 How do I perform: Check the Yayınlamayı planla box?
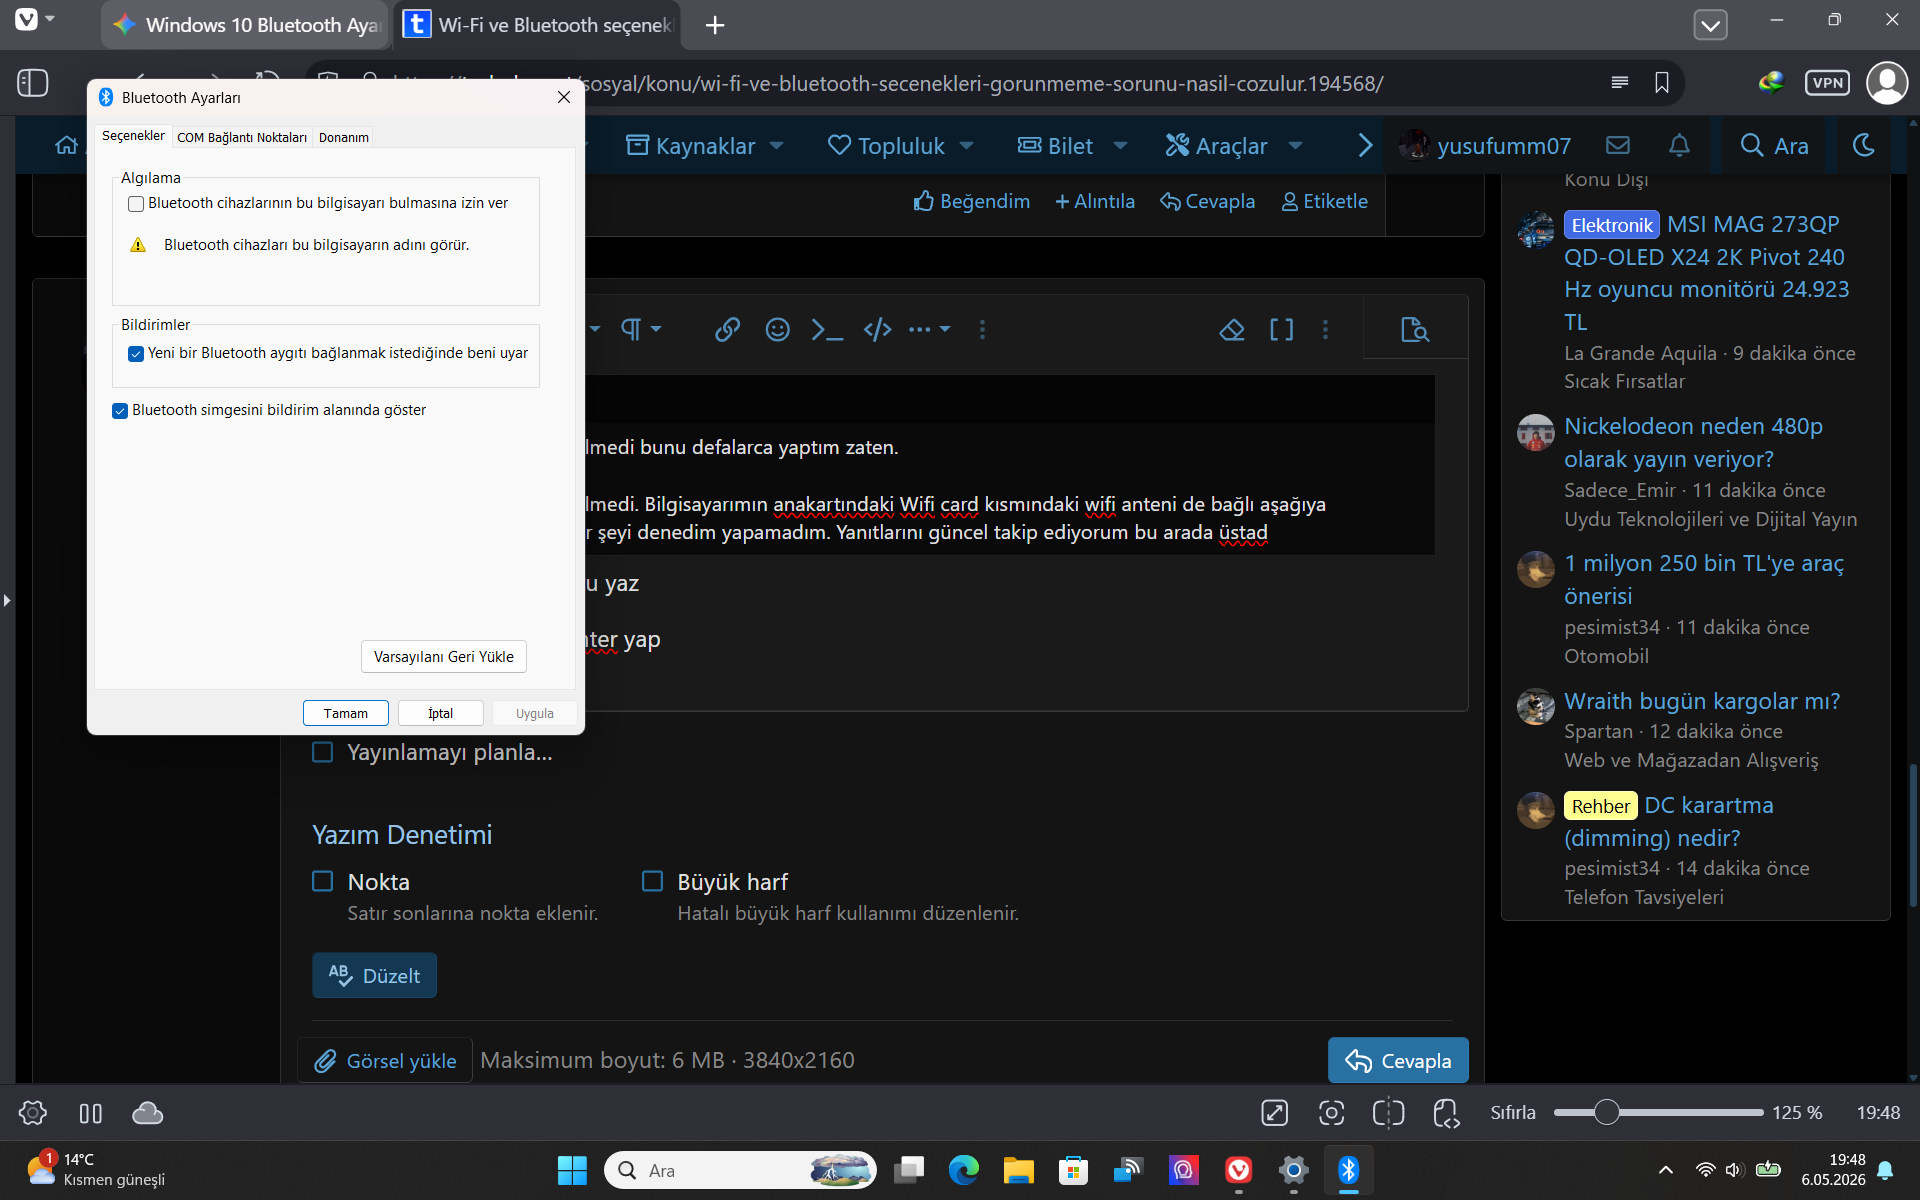tap(322, 752)
